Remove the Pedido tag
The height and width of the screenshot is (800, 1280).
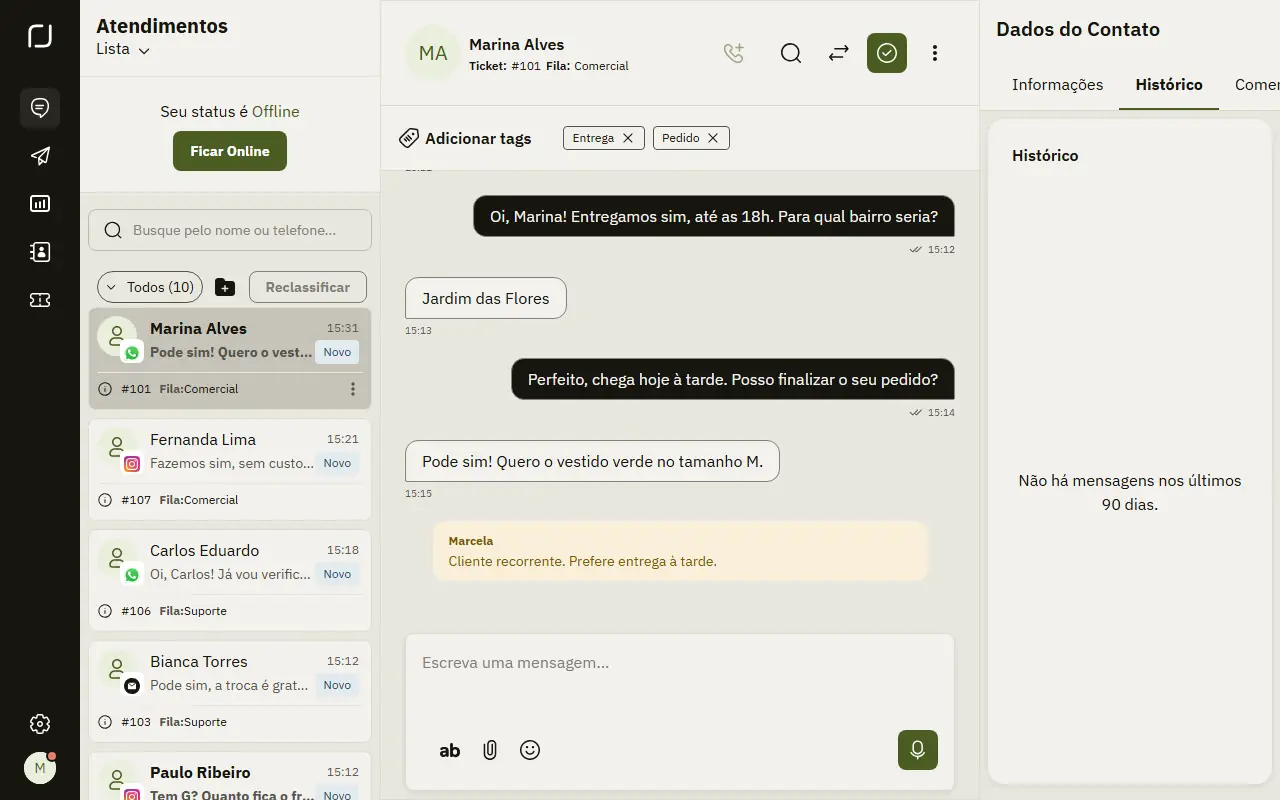pyautogui.click(x=713, y=138)
